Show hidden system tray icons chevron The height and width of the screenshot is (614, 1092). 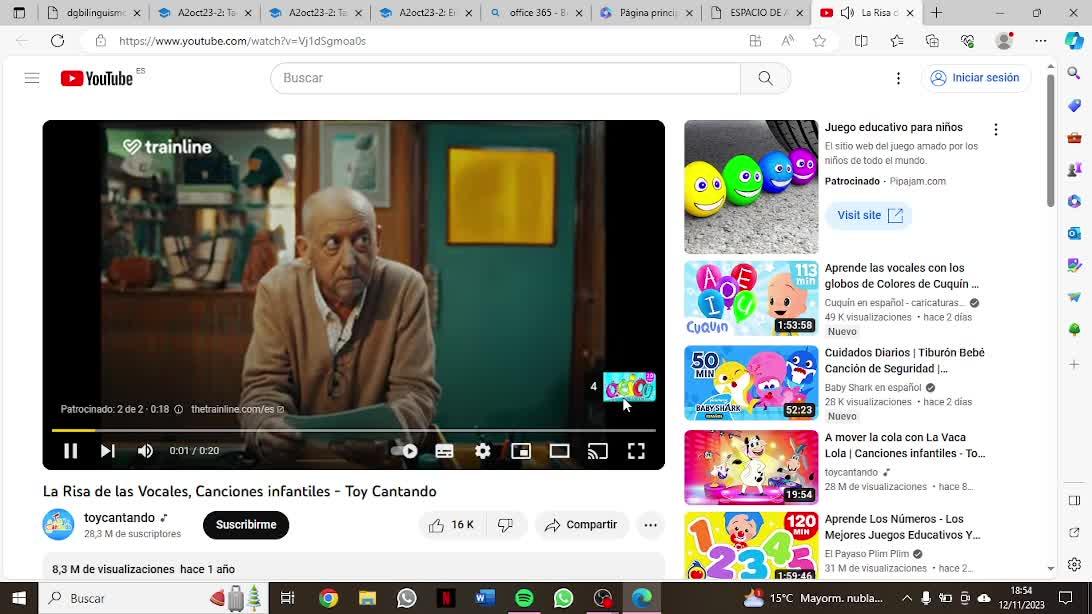pos(907,598)
